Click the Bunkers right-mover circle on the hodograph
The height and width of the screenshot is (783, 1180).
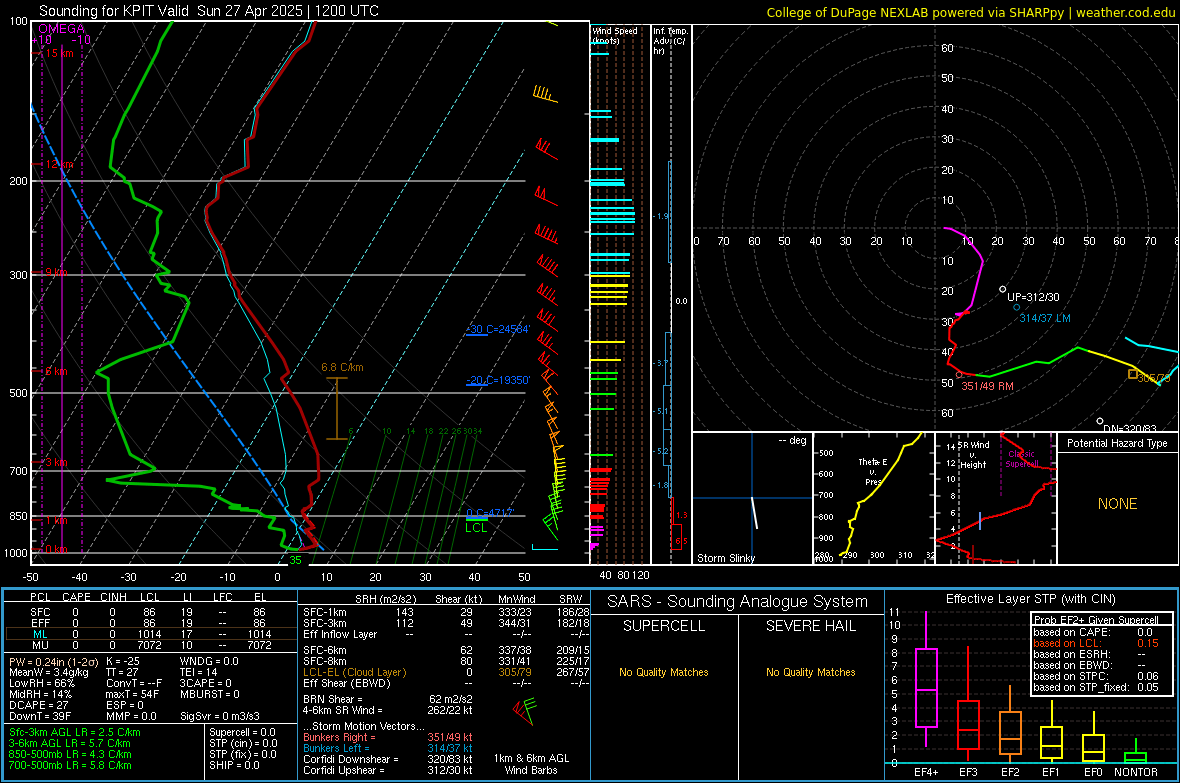point(959,375)
